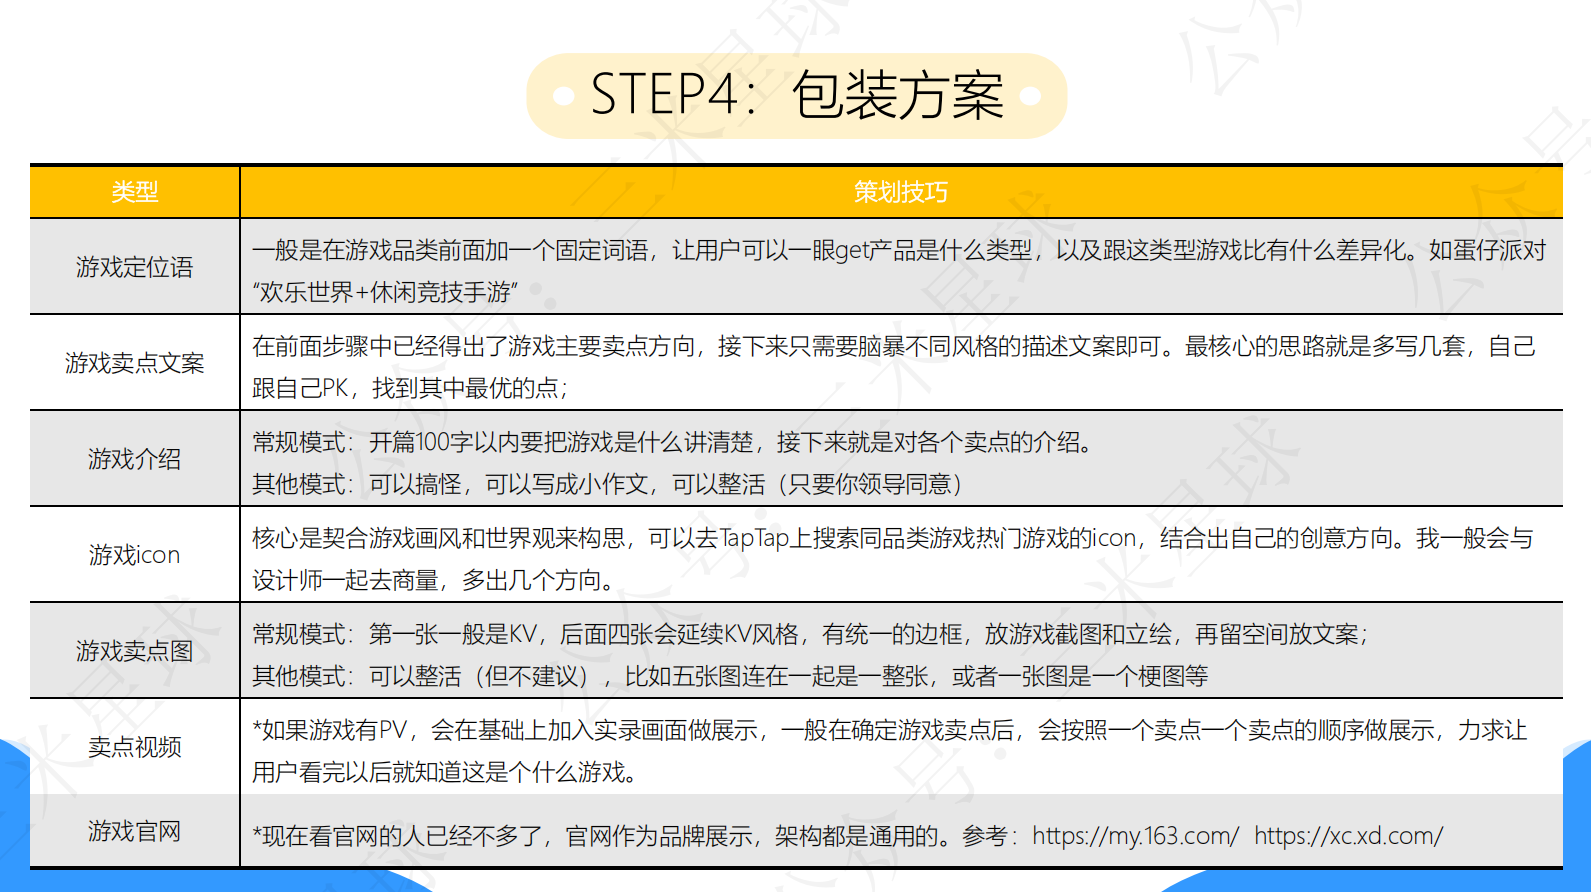
Task: Click the 游戏定位语 row label
Action: point(135,267)
